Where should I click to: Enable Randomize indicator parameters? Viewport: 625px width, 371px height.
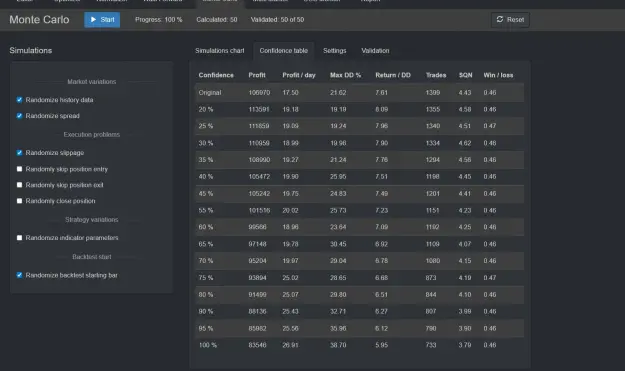pyautogui.click(x=19, y=238)
